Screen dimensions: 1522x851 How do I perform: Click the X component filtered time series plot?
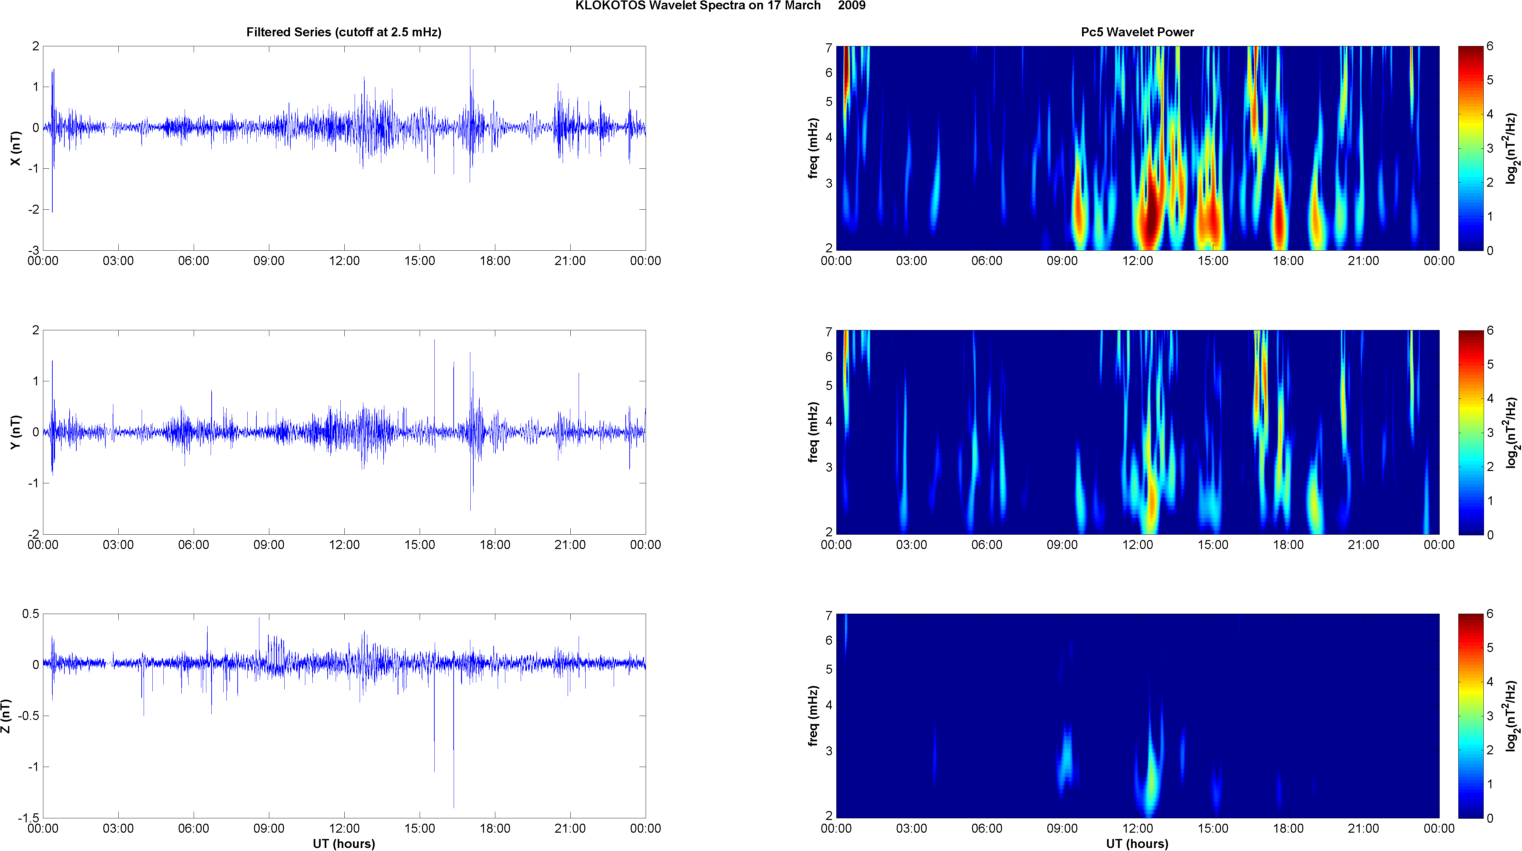point(344,148)
